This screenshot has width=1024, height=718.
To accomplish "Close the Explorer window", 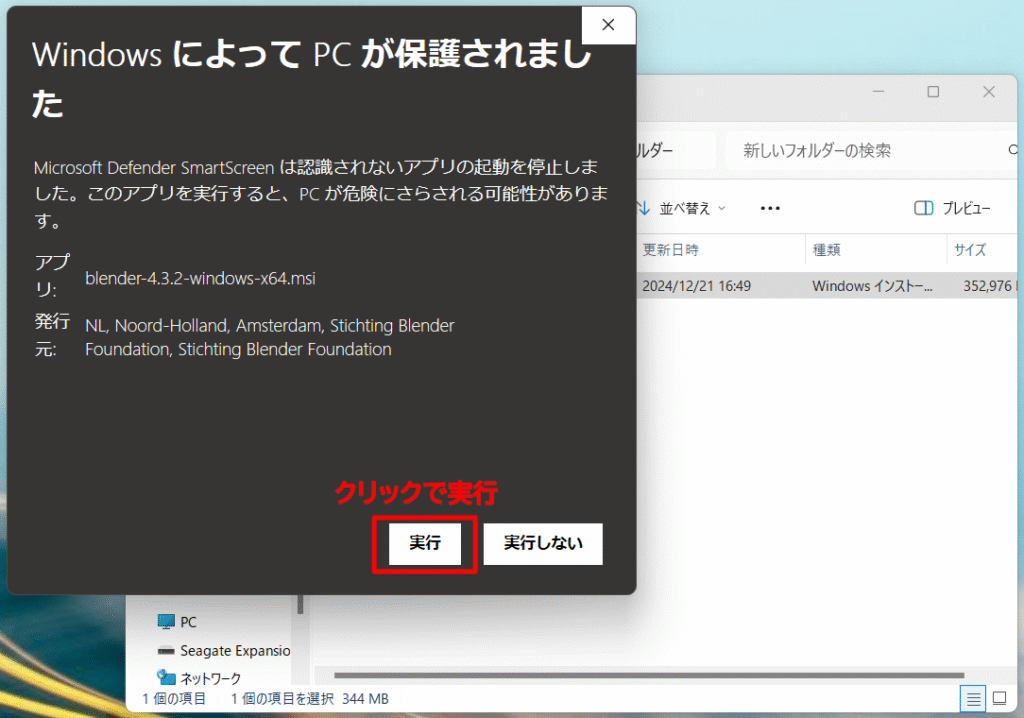I will click(x=989, y=92).
